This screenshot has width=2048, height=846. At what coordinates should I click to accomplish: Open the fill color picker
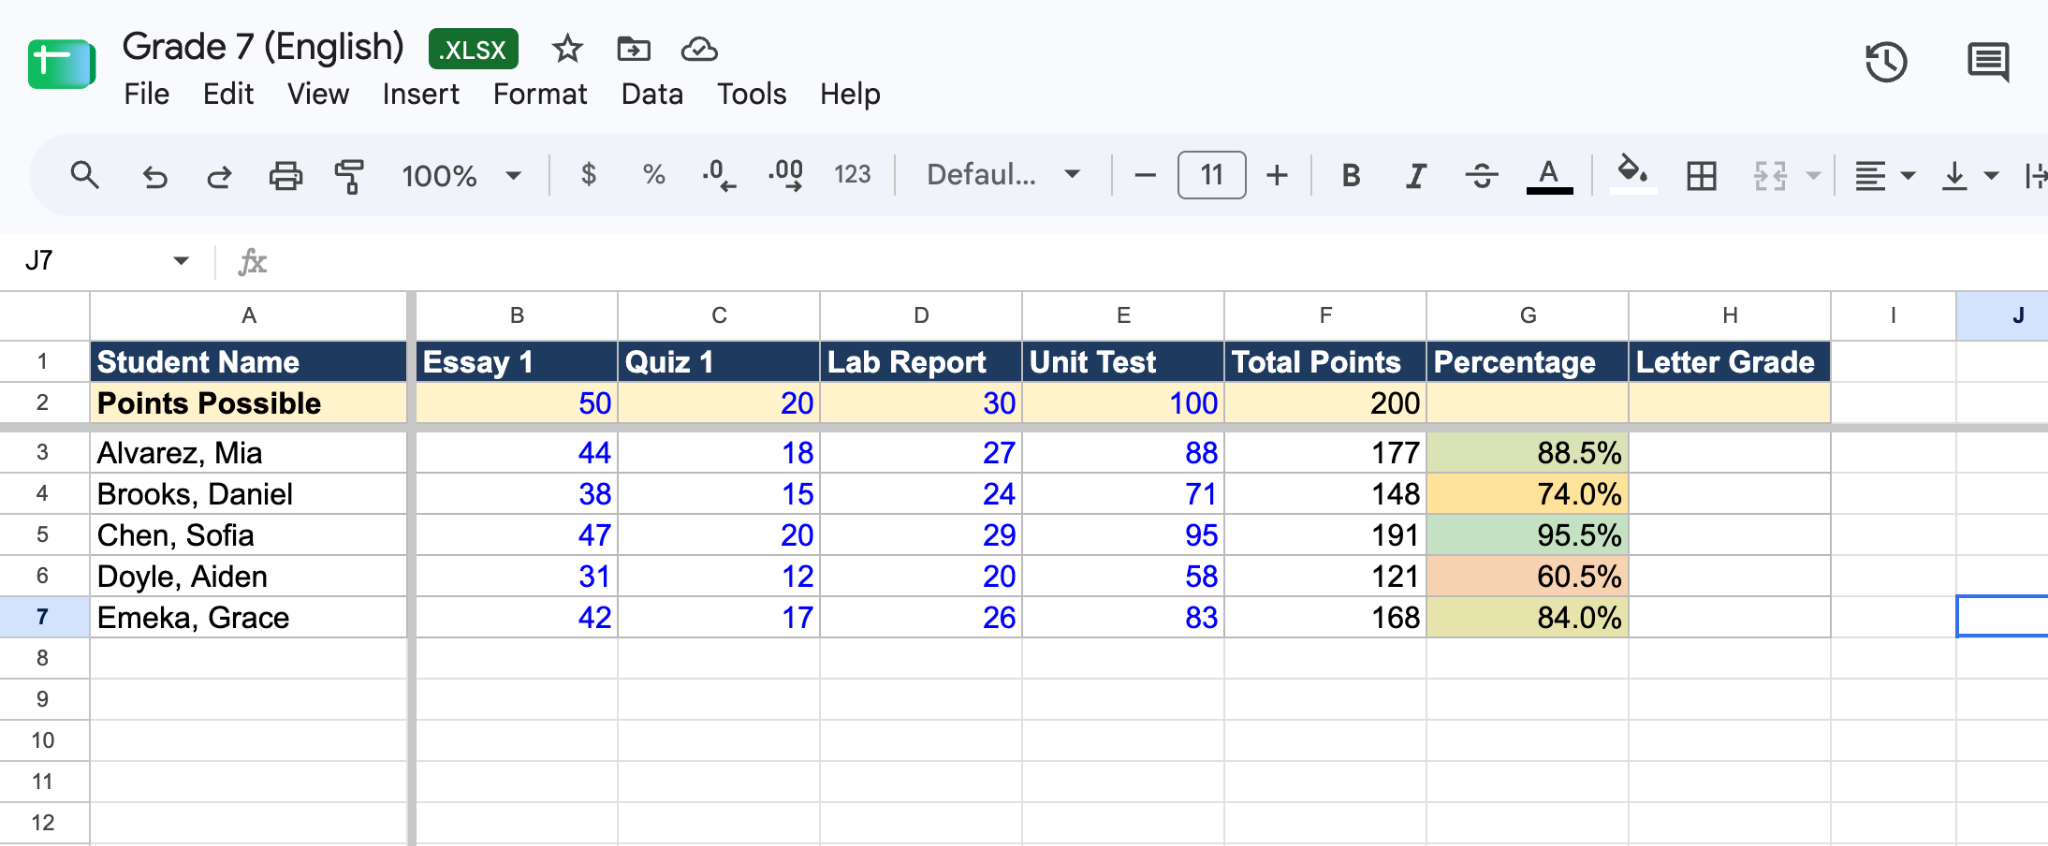1632,174
